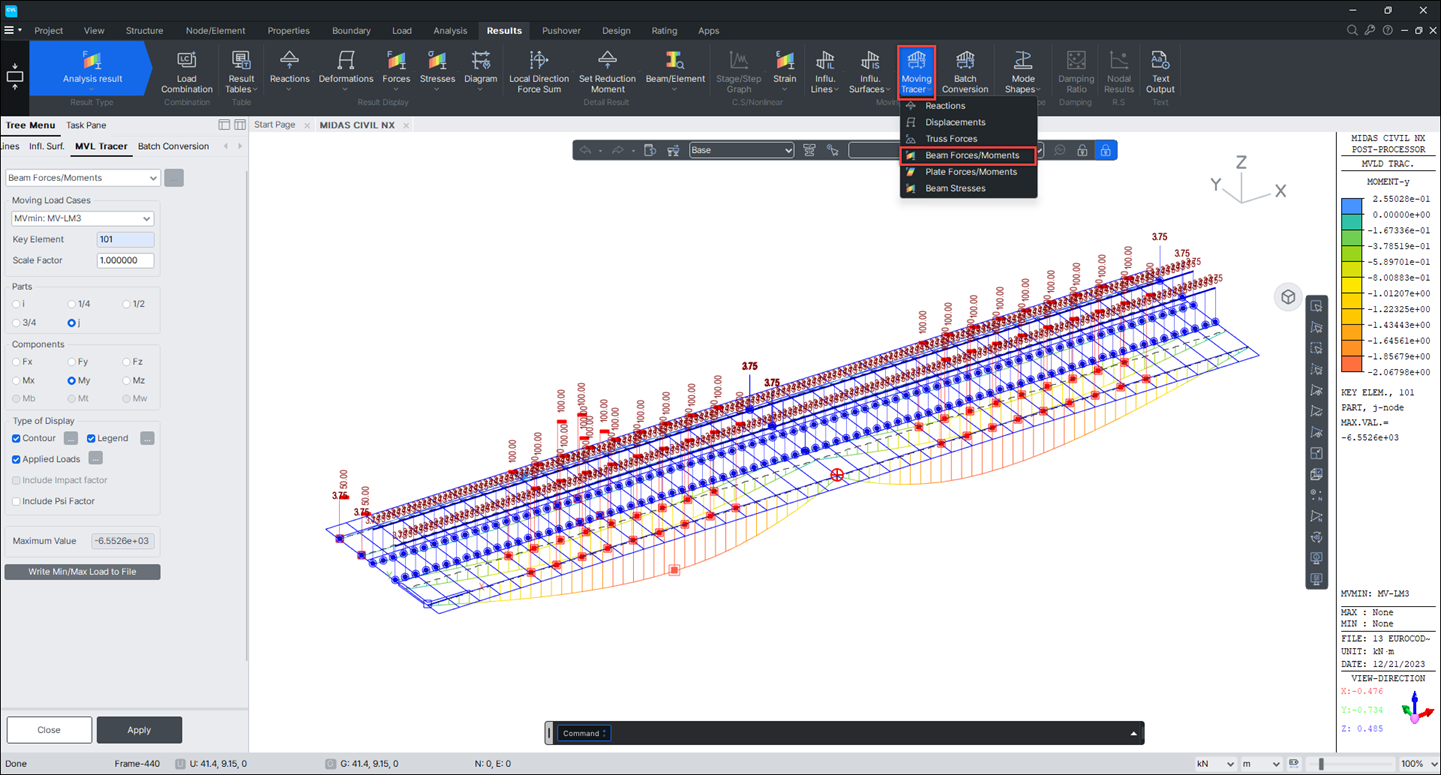
Task: Open the MVmin: MV-LM3 load case dropdown
Action: [82, 218]
